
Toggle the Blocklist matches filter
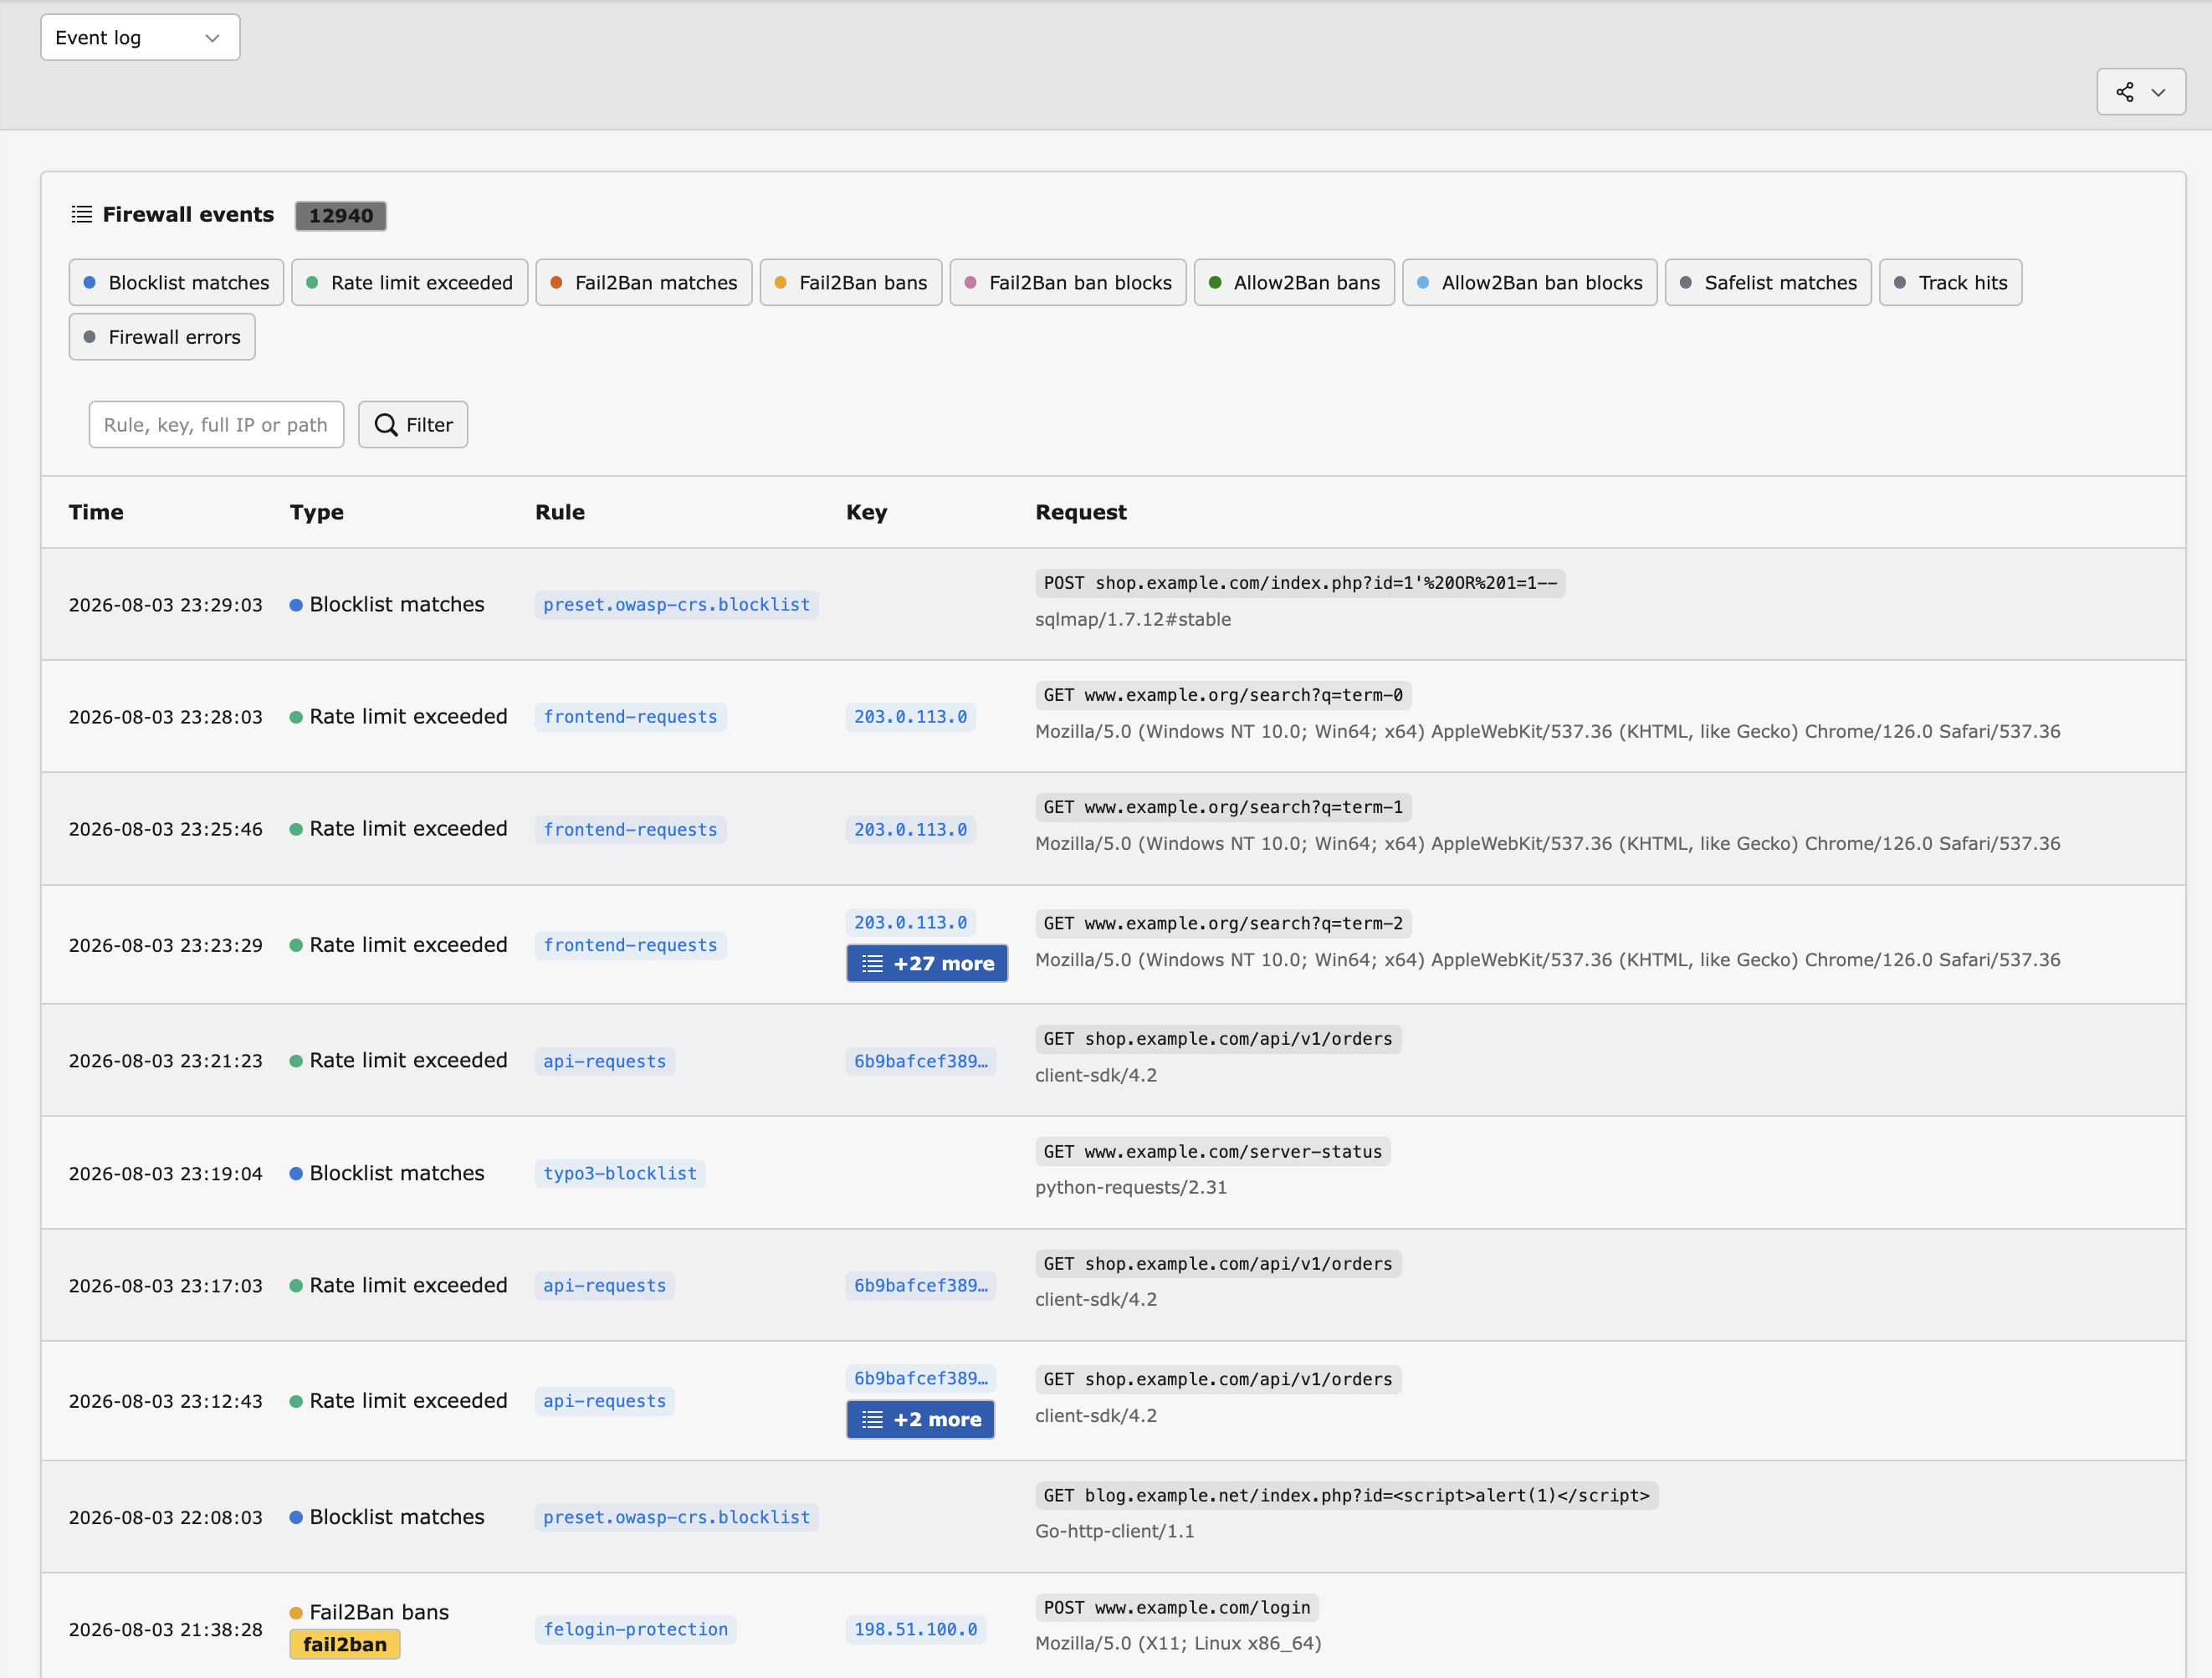(176, 283)
